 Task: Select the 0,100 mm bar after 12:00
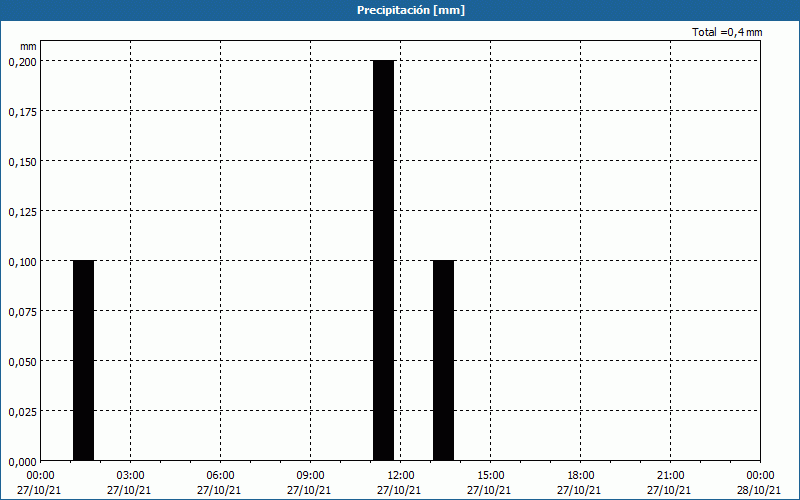tap(443, 360)
